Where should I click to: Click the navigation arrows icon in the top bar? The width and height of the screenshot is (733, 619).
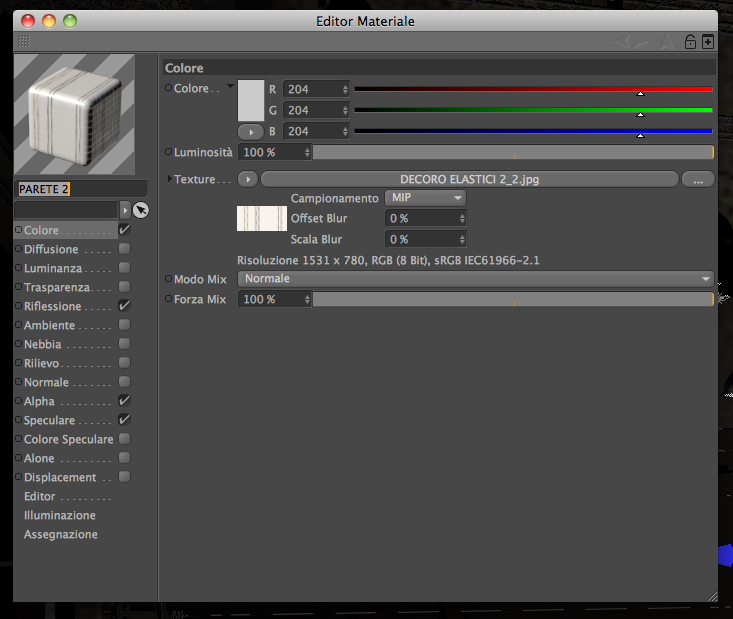631,42
